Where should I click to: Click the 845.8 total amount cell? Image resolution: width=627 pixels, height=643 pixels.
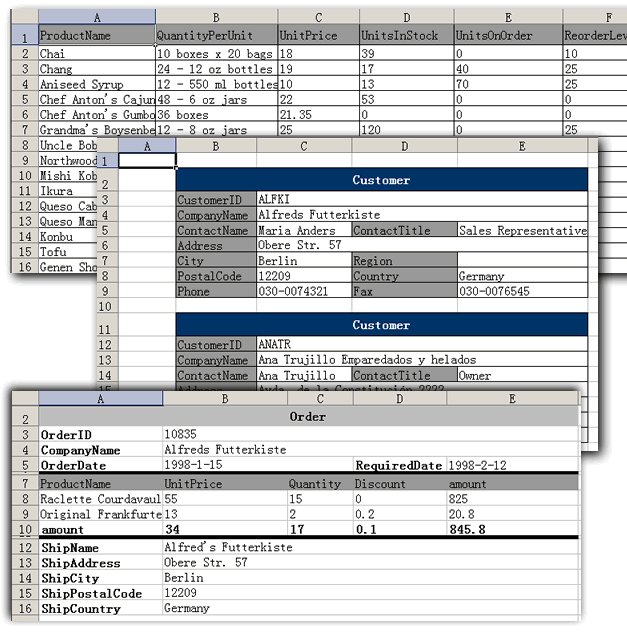[513, 529]
